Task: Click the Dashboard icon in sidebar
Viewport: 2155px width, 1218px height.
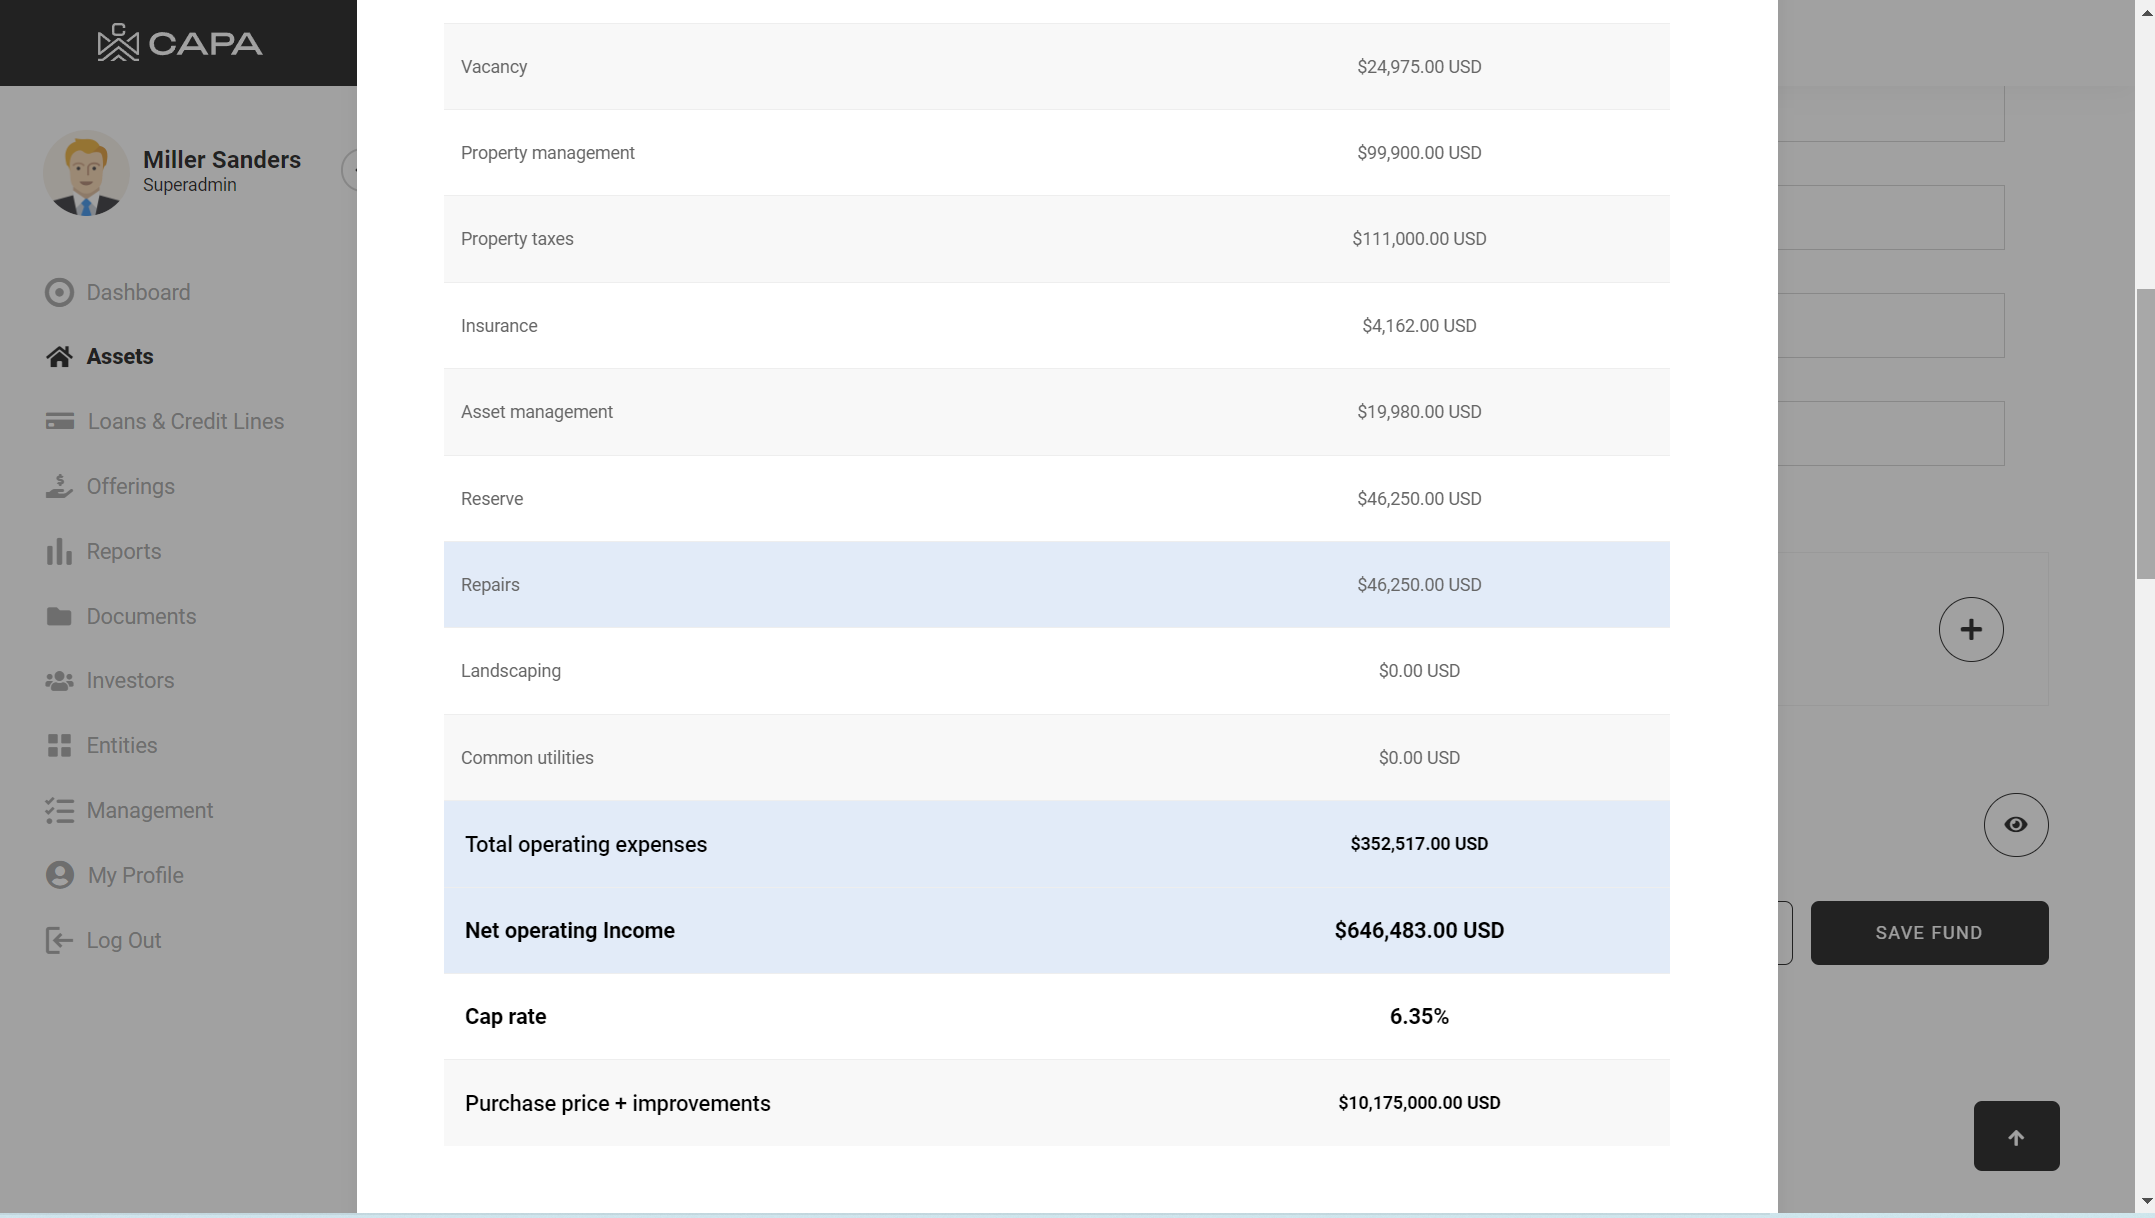Action: (59, 292)
